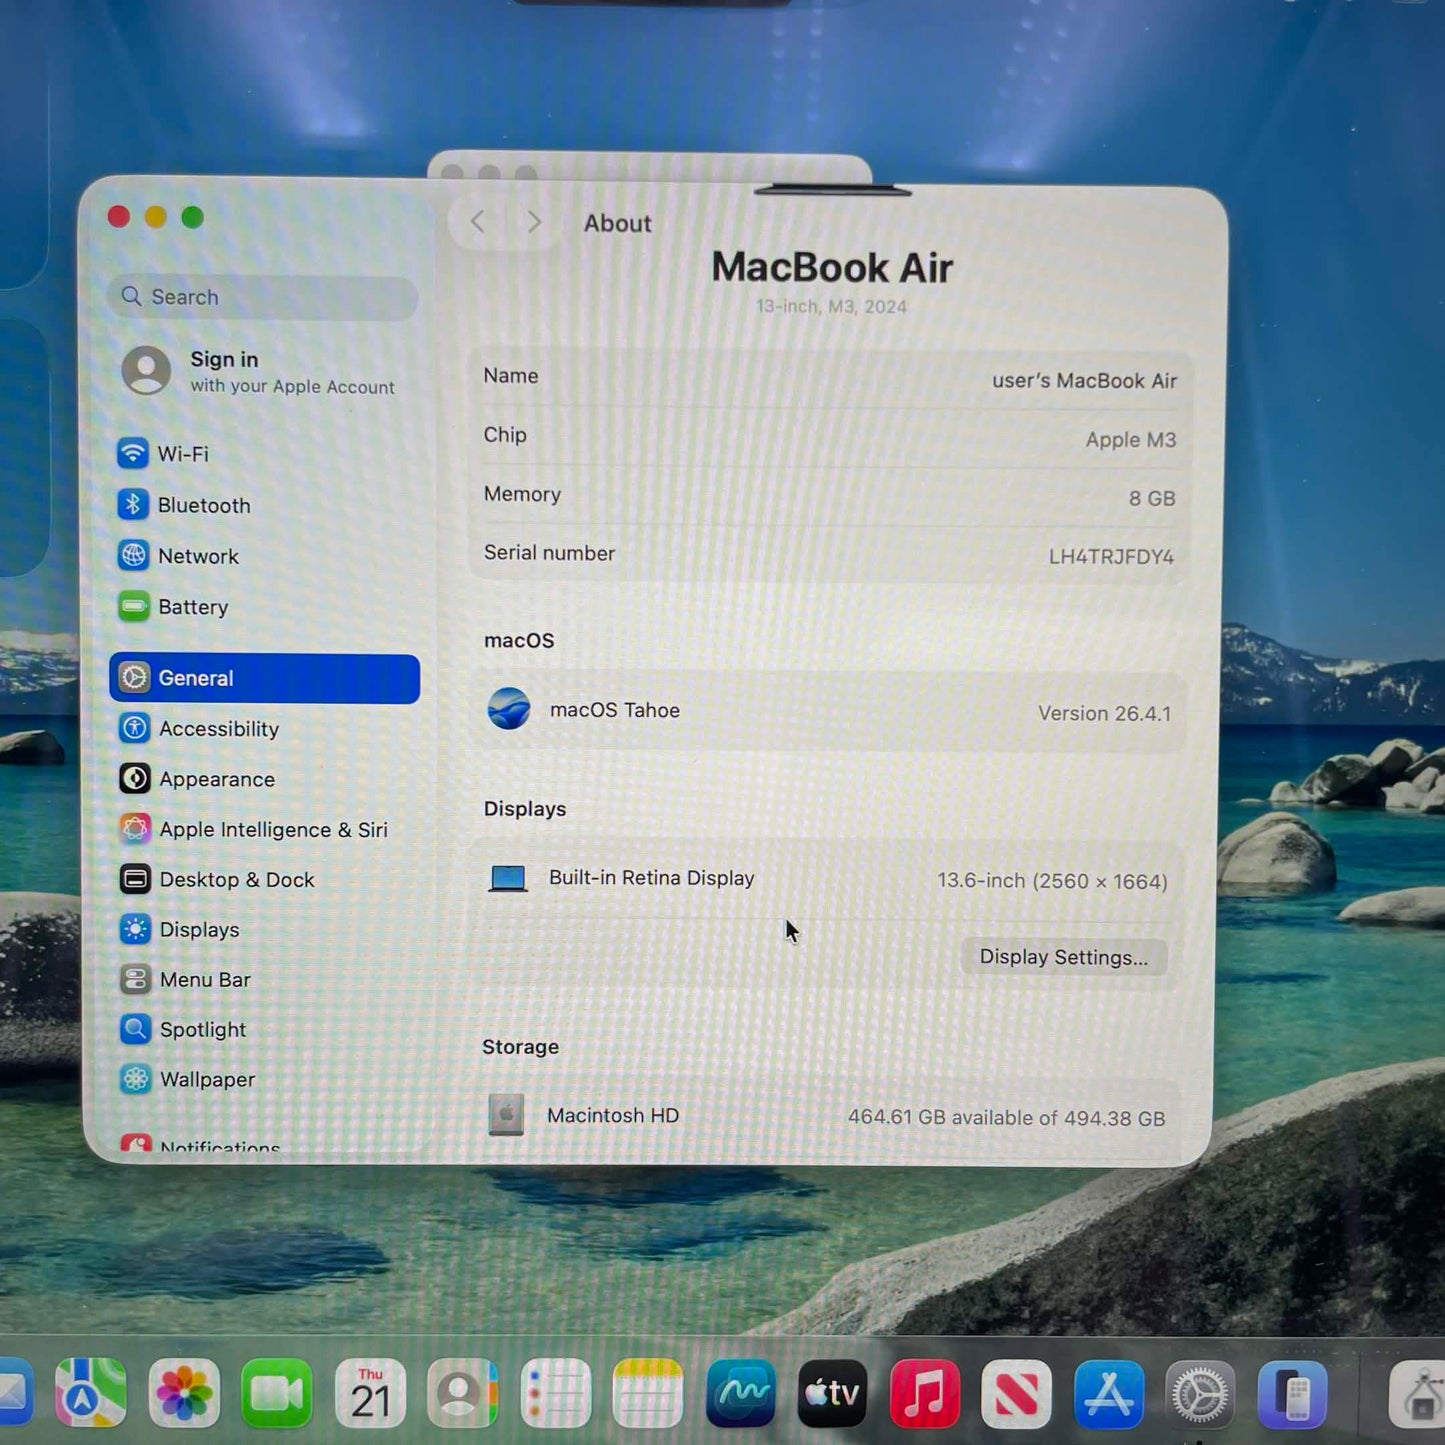The height and width of the screenshot is (1445, 1445).
Task: Click the Built-in Retina Display laptop icon
Action: [508, 878]
